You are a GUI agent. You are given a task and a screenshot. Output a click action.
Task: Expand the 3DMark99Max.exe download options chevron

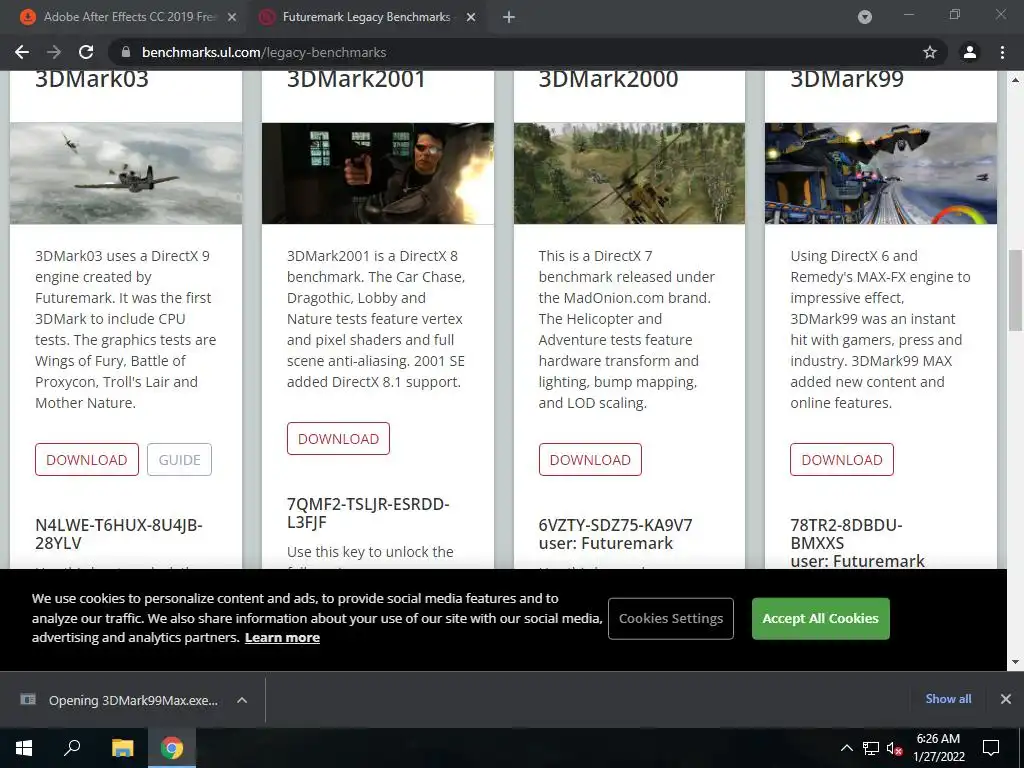pyautogui.click(x=242, y=700)
